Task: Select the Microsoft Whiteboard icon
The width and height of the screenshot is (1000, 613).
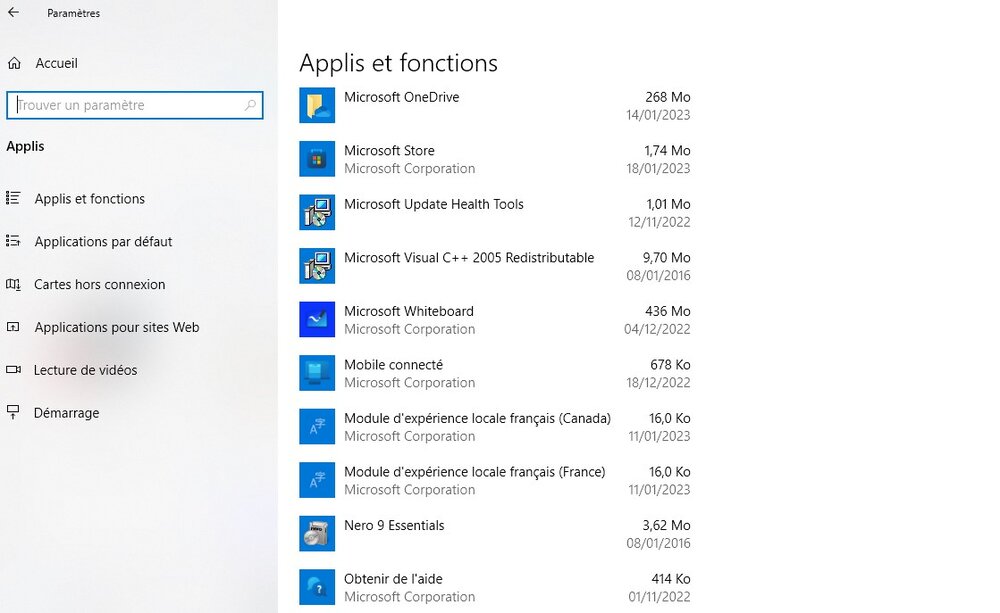Action: pyautogui.click(x=317, y=320)
